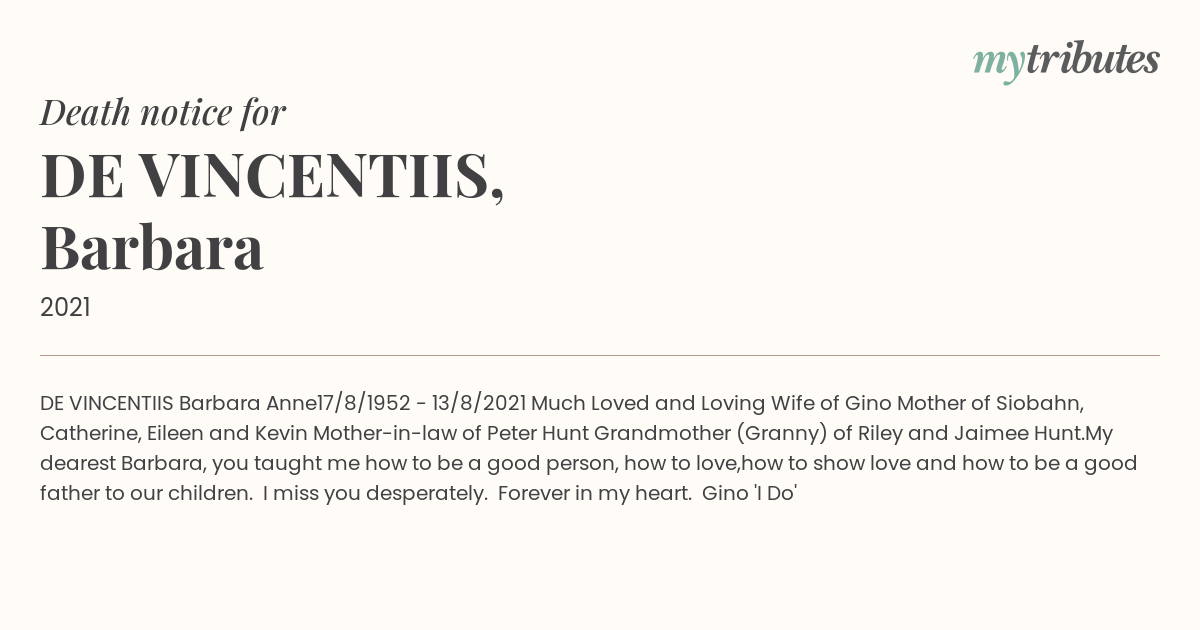Click the dates 17/8/1952 - 13/8/2021
This screenshot has width=1200, height=630.
tap(422, 403)
